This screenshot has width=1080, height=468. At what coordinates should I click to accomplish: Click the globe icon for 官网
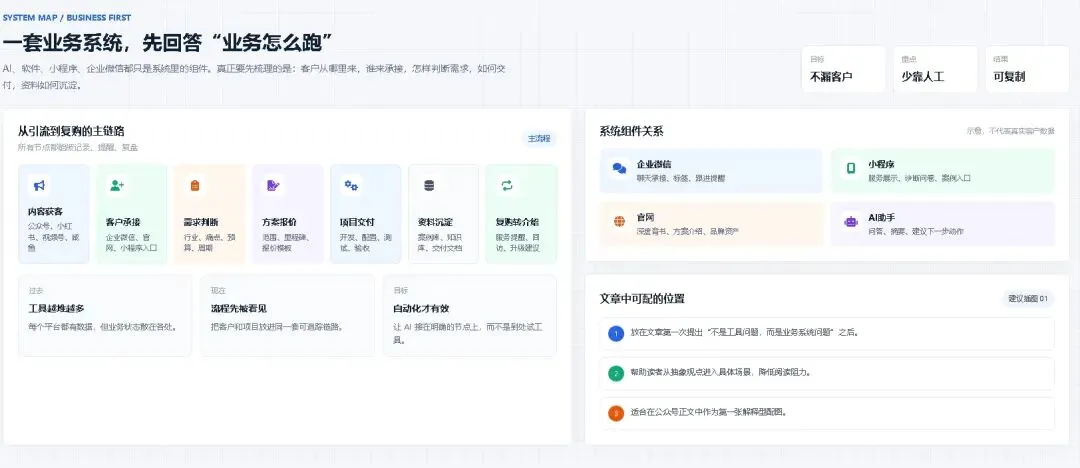coord(619,222)
